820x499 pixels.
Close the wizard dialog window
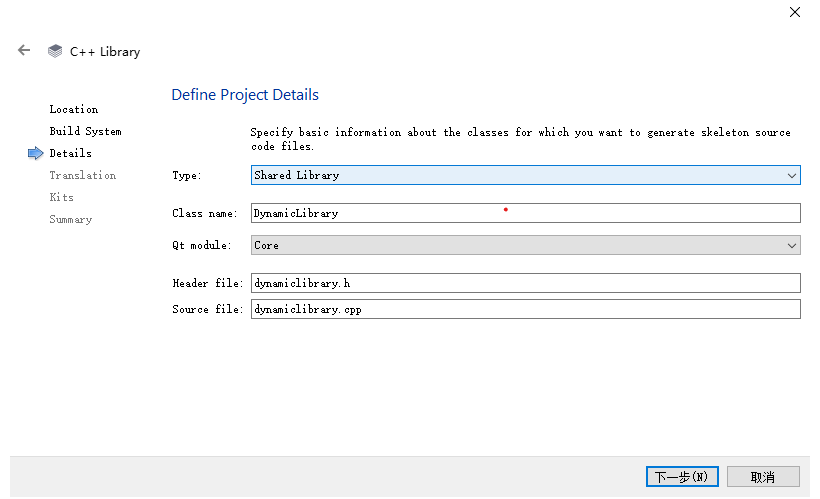click(x=795, y=12)
